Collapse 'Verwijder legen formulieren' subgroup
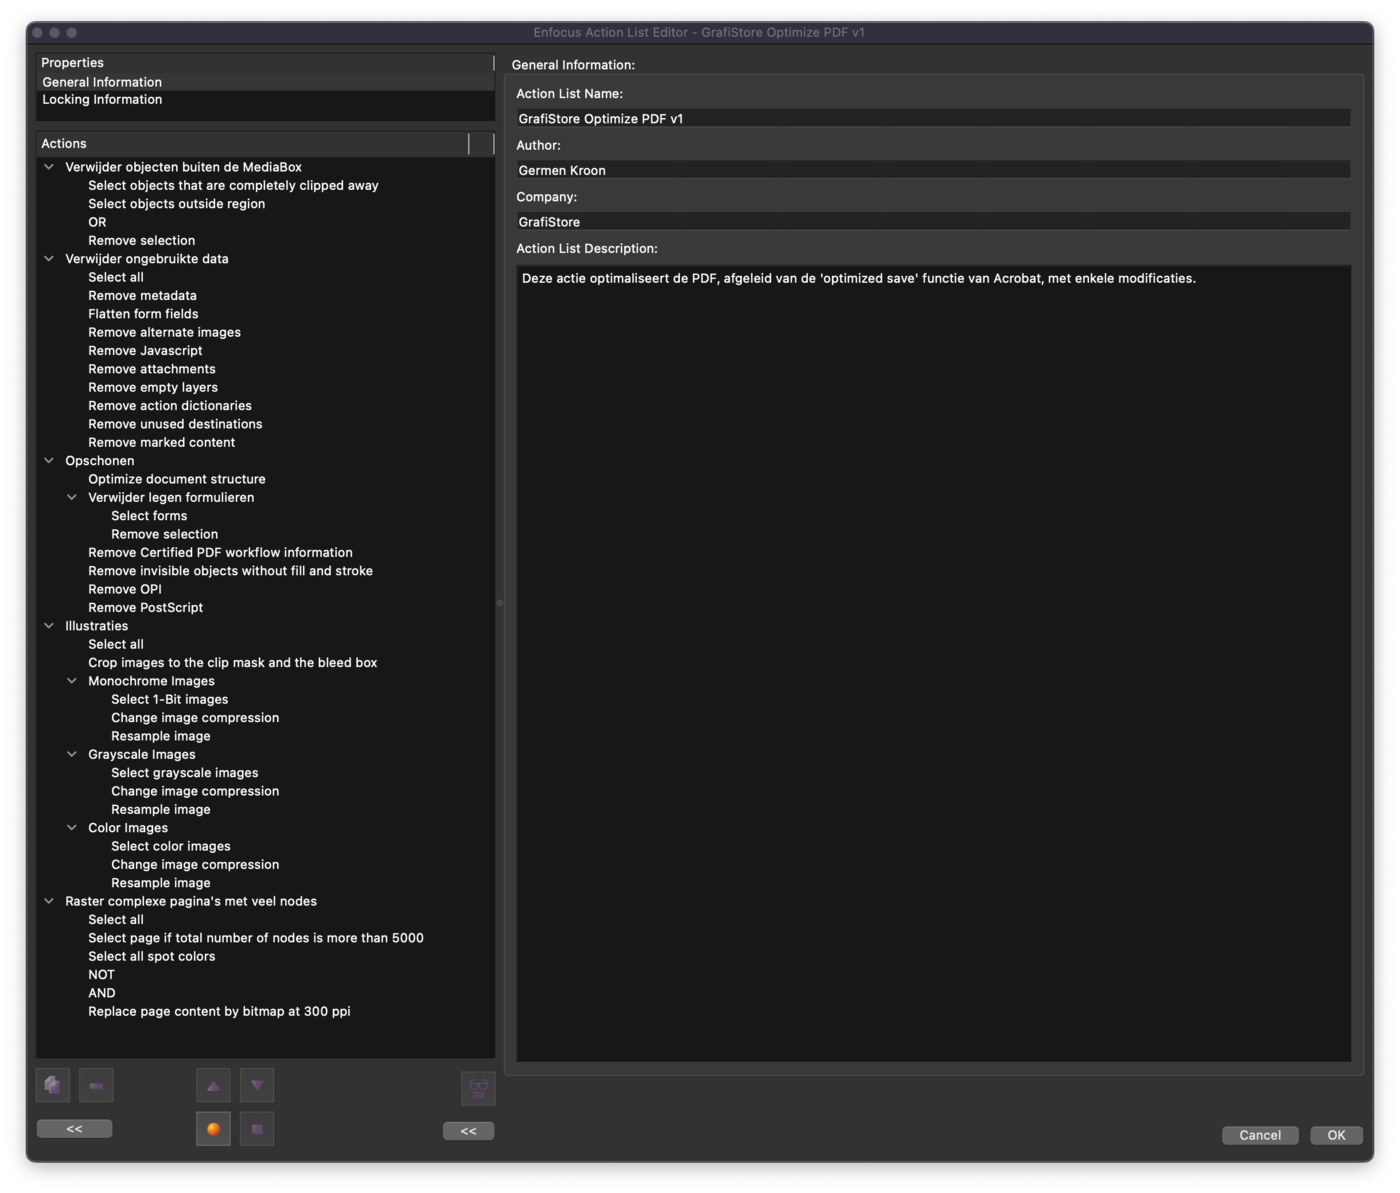The height and width of the screenshot is (1193, 1400). (x=72, y=497)
